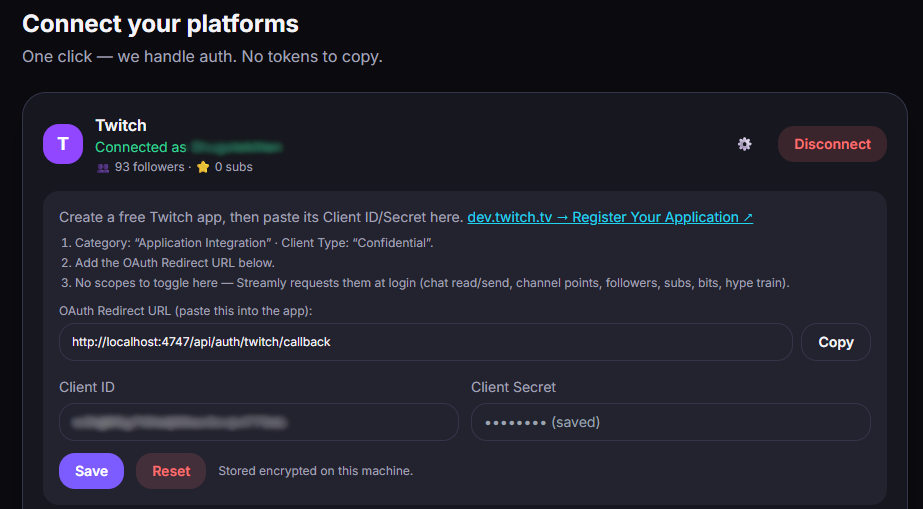Screen dimensions: 923x509
Task: Click the OAuth Redirect URL label text
Action: [185, 311]
